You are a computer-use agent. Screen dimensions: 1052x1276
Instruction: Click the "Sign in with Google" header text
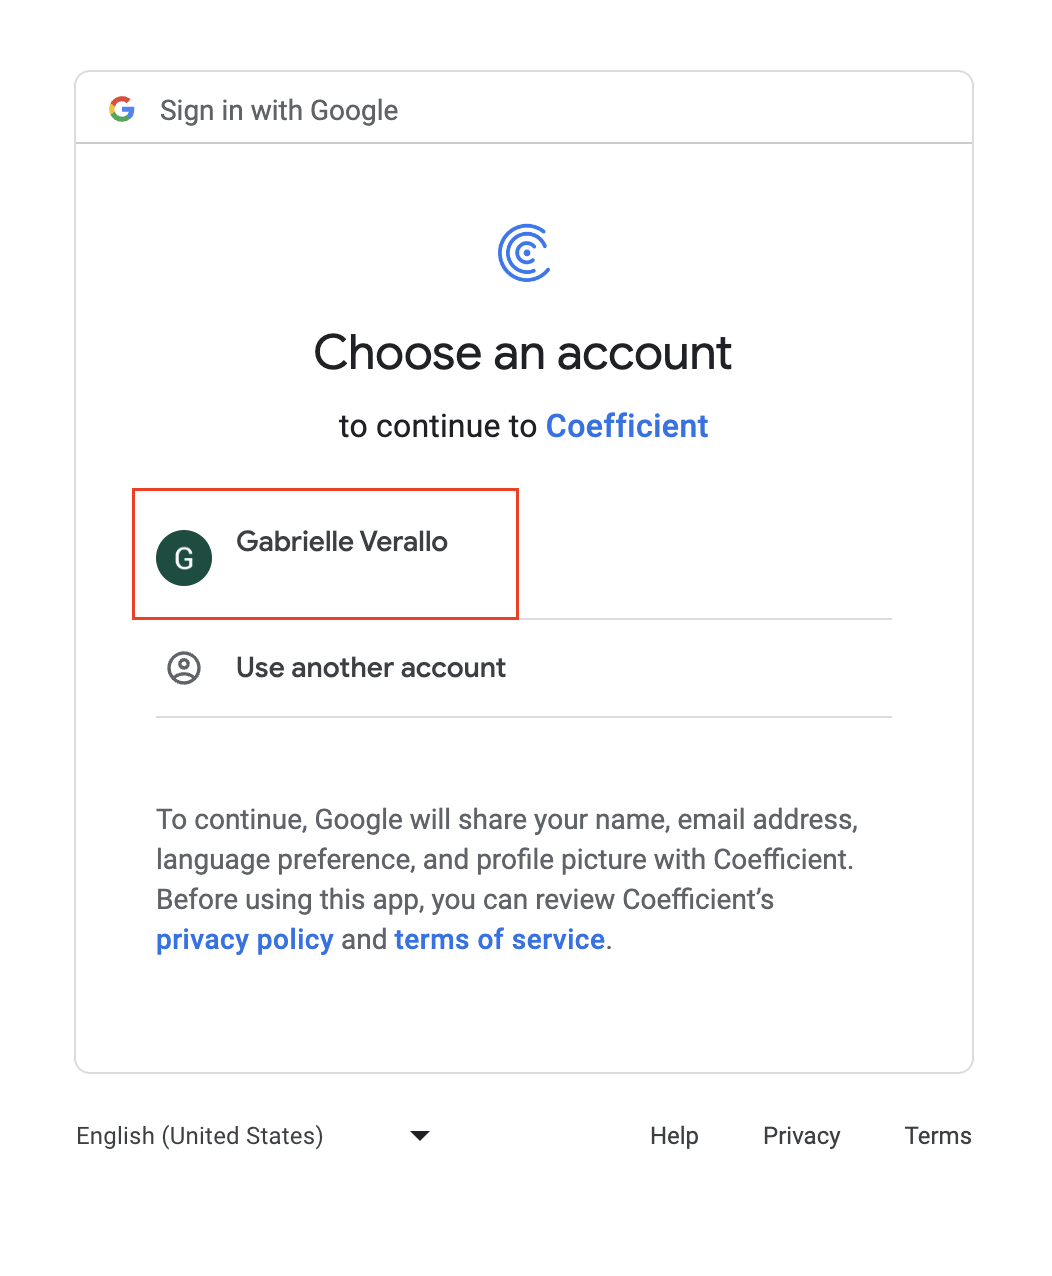[x=279, y=110]
